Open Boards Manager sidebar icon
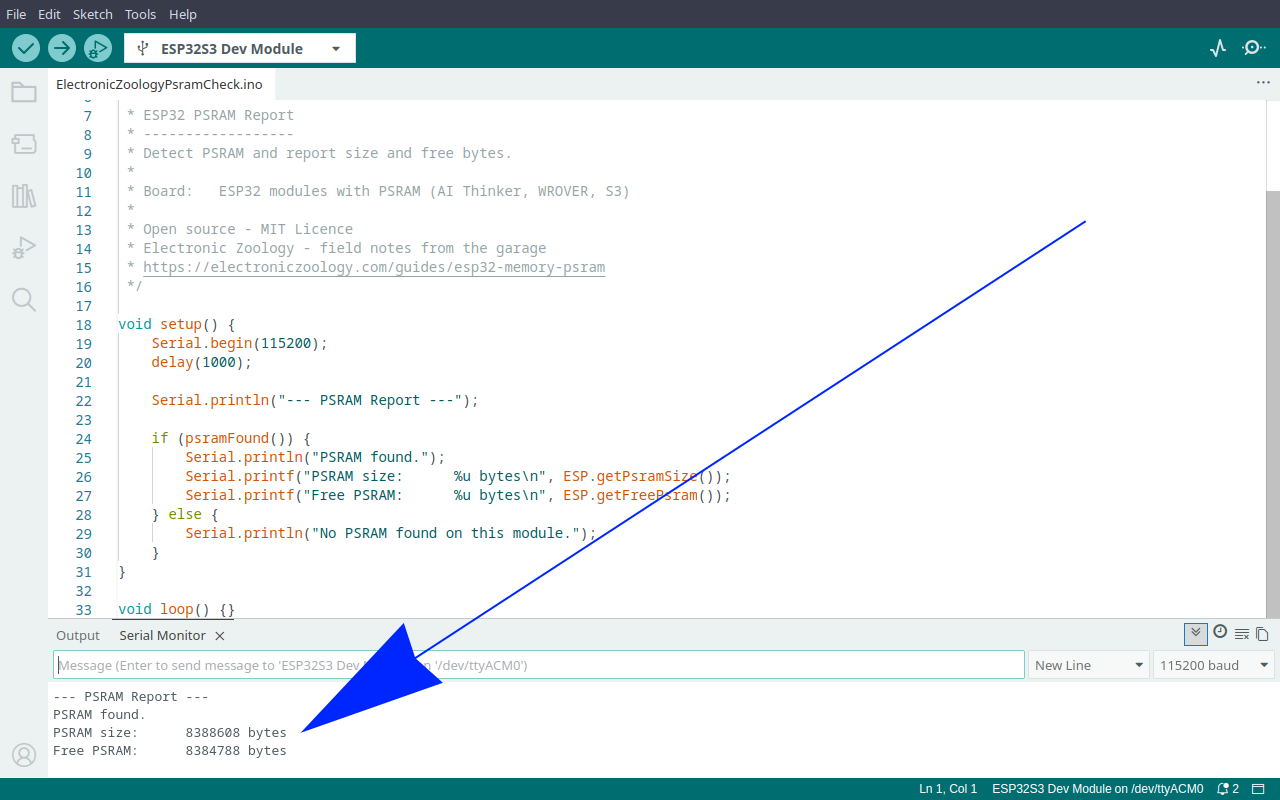The height and width of the screenshot is (800, 1280). tap(24, 144)
